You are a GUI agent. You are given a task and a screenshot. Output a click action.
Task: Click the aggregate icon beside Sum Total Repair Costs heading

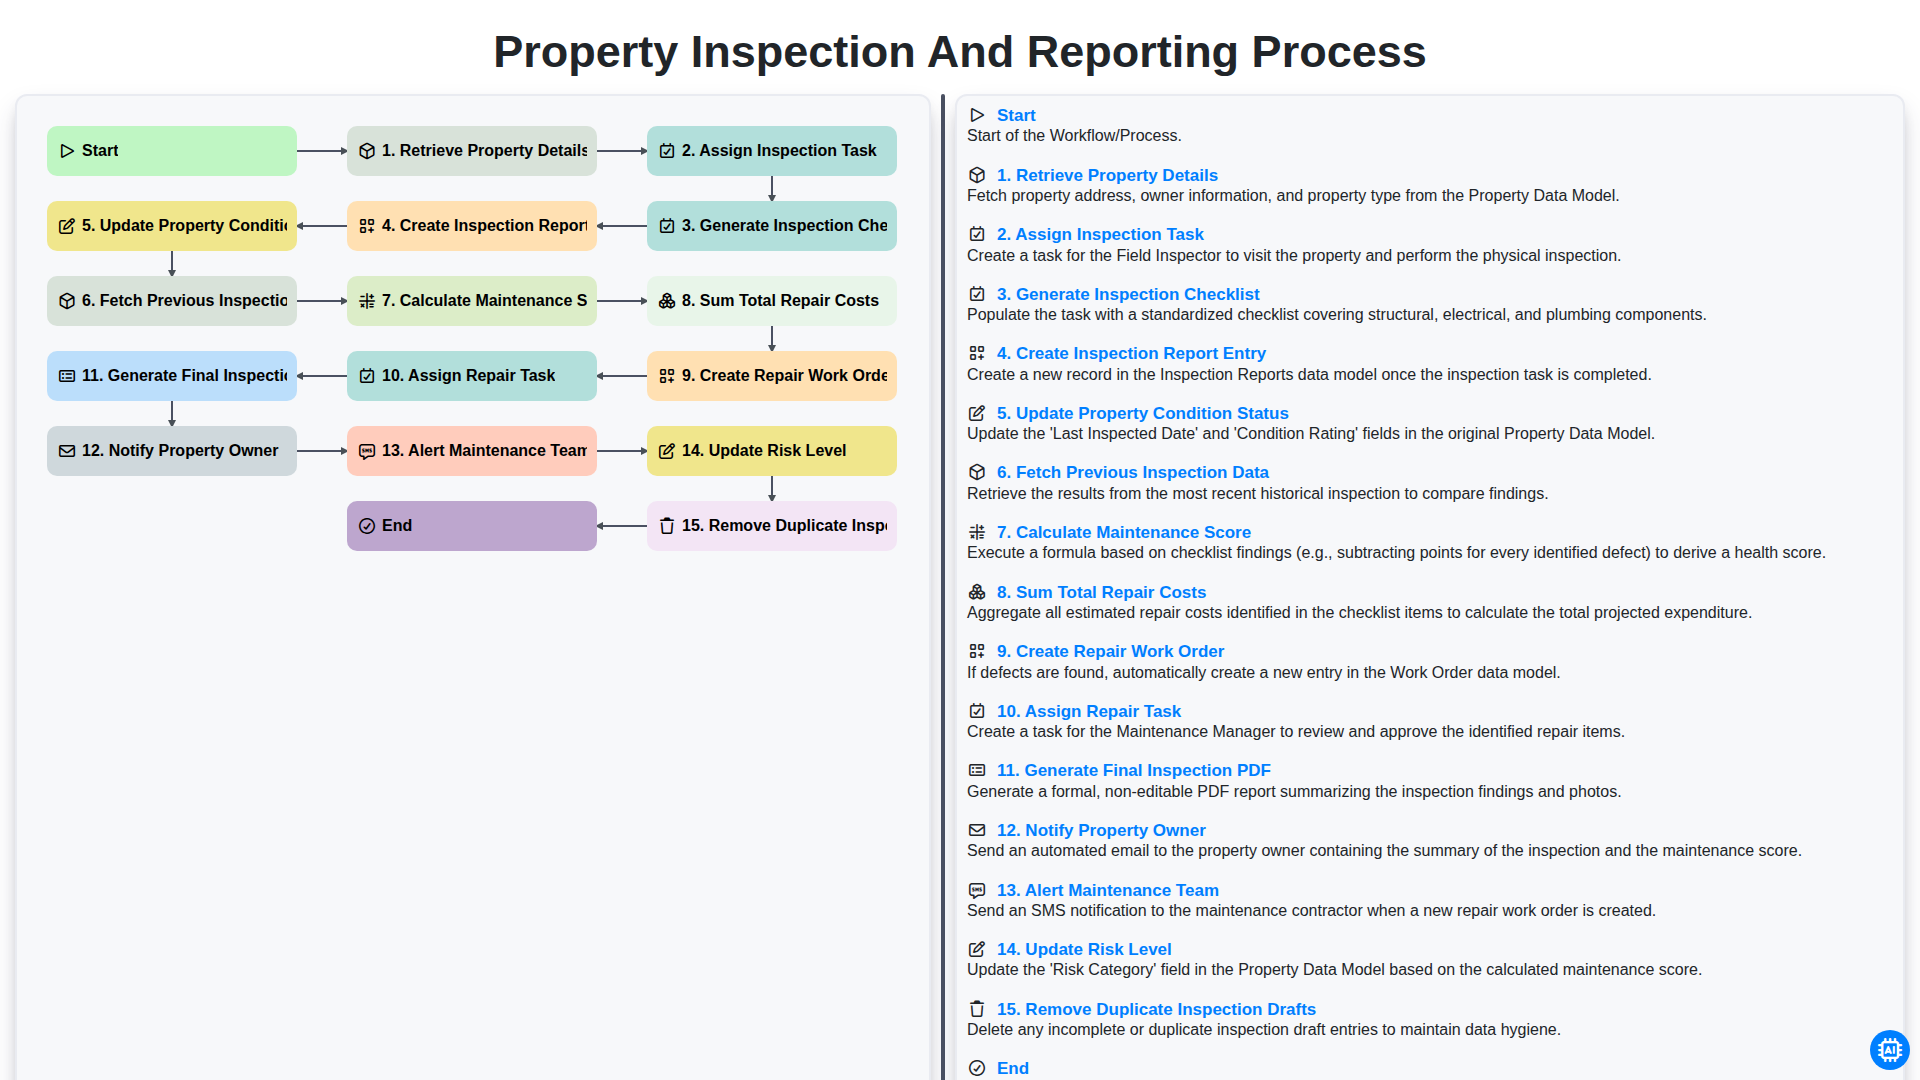coord(977,592)
